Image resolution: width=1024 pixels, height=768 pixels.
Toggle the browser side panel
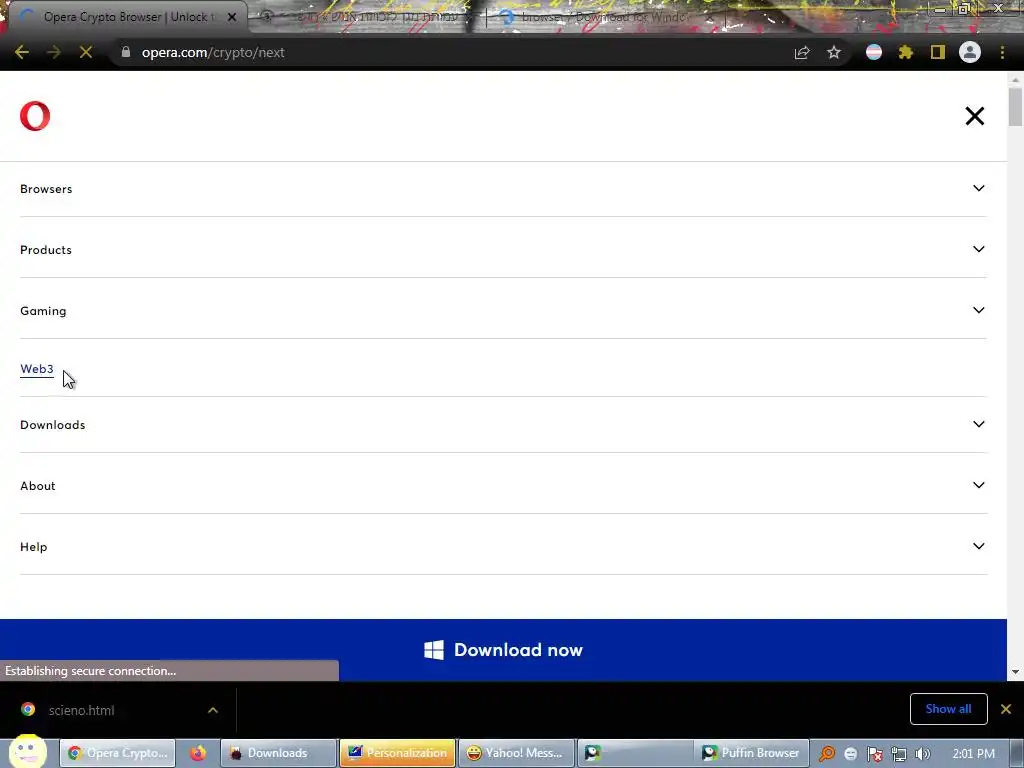coord(938,52)
